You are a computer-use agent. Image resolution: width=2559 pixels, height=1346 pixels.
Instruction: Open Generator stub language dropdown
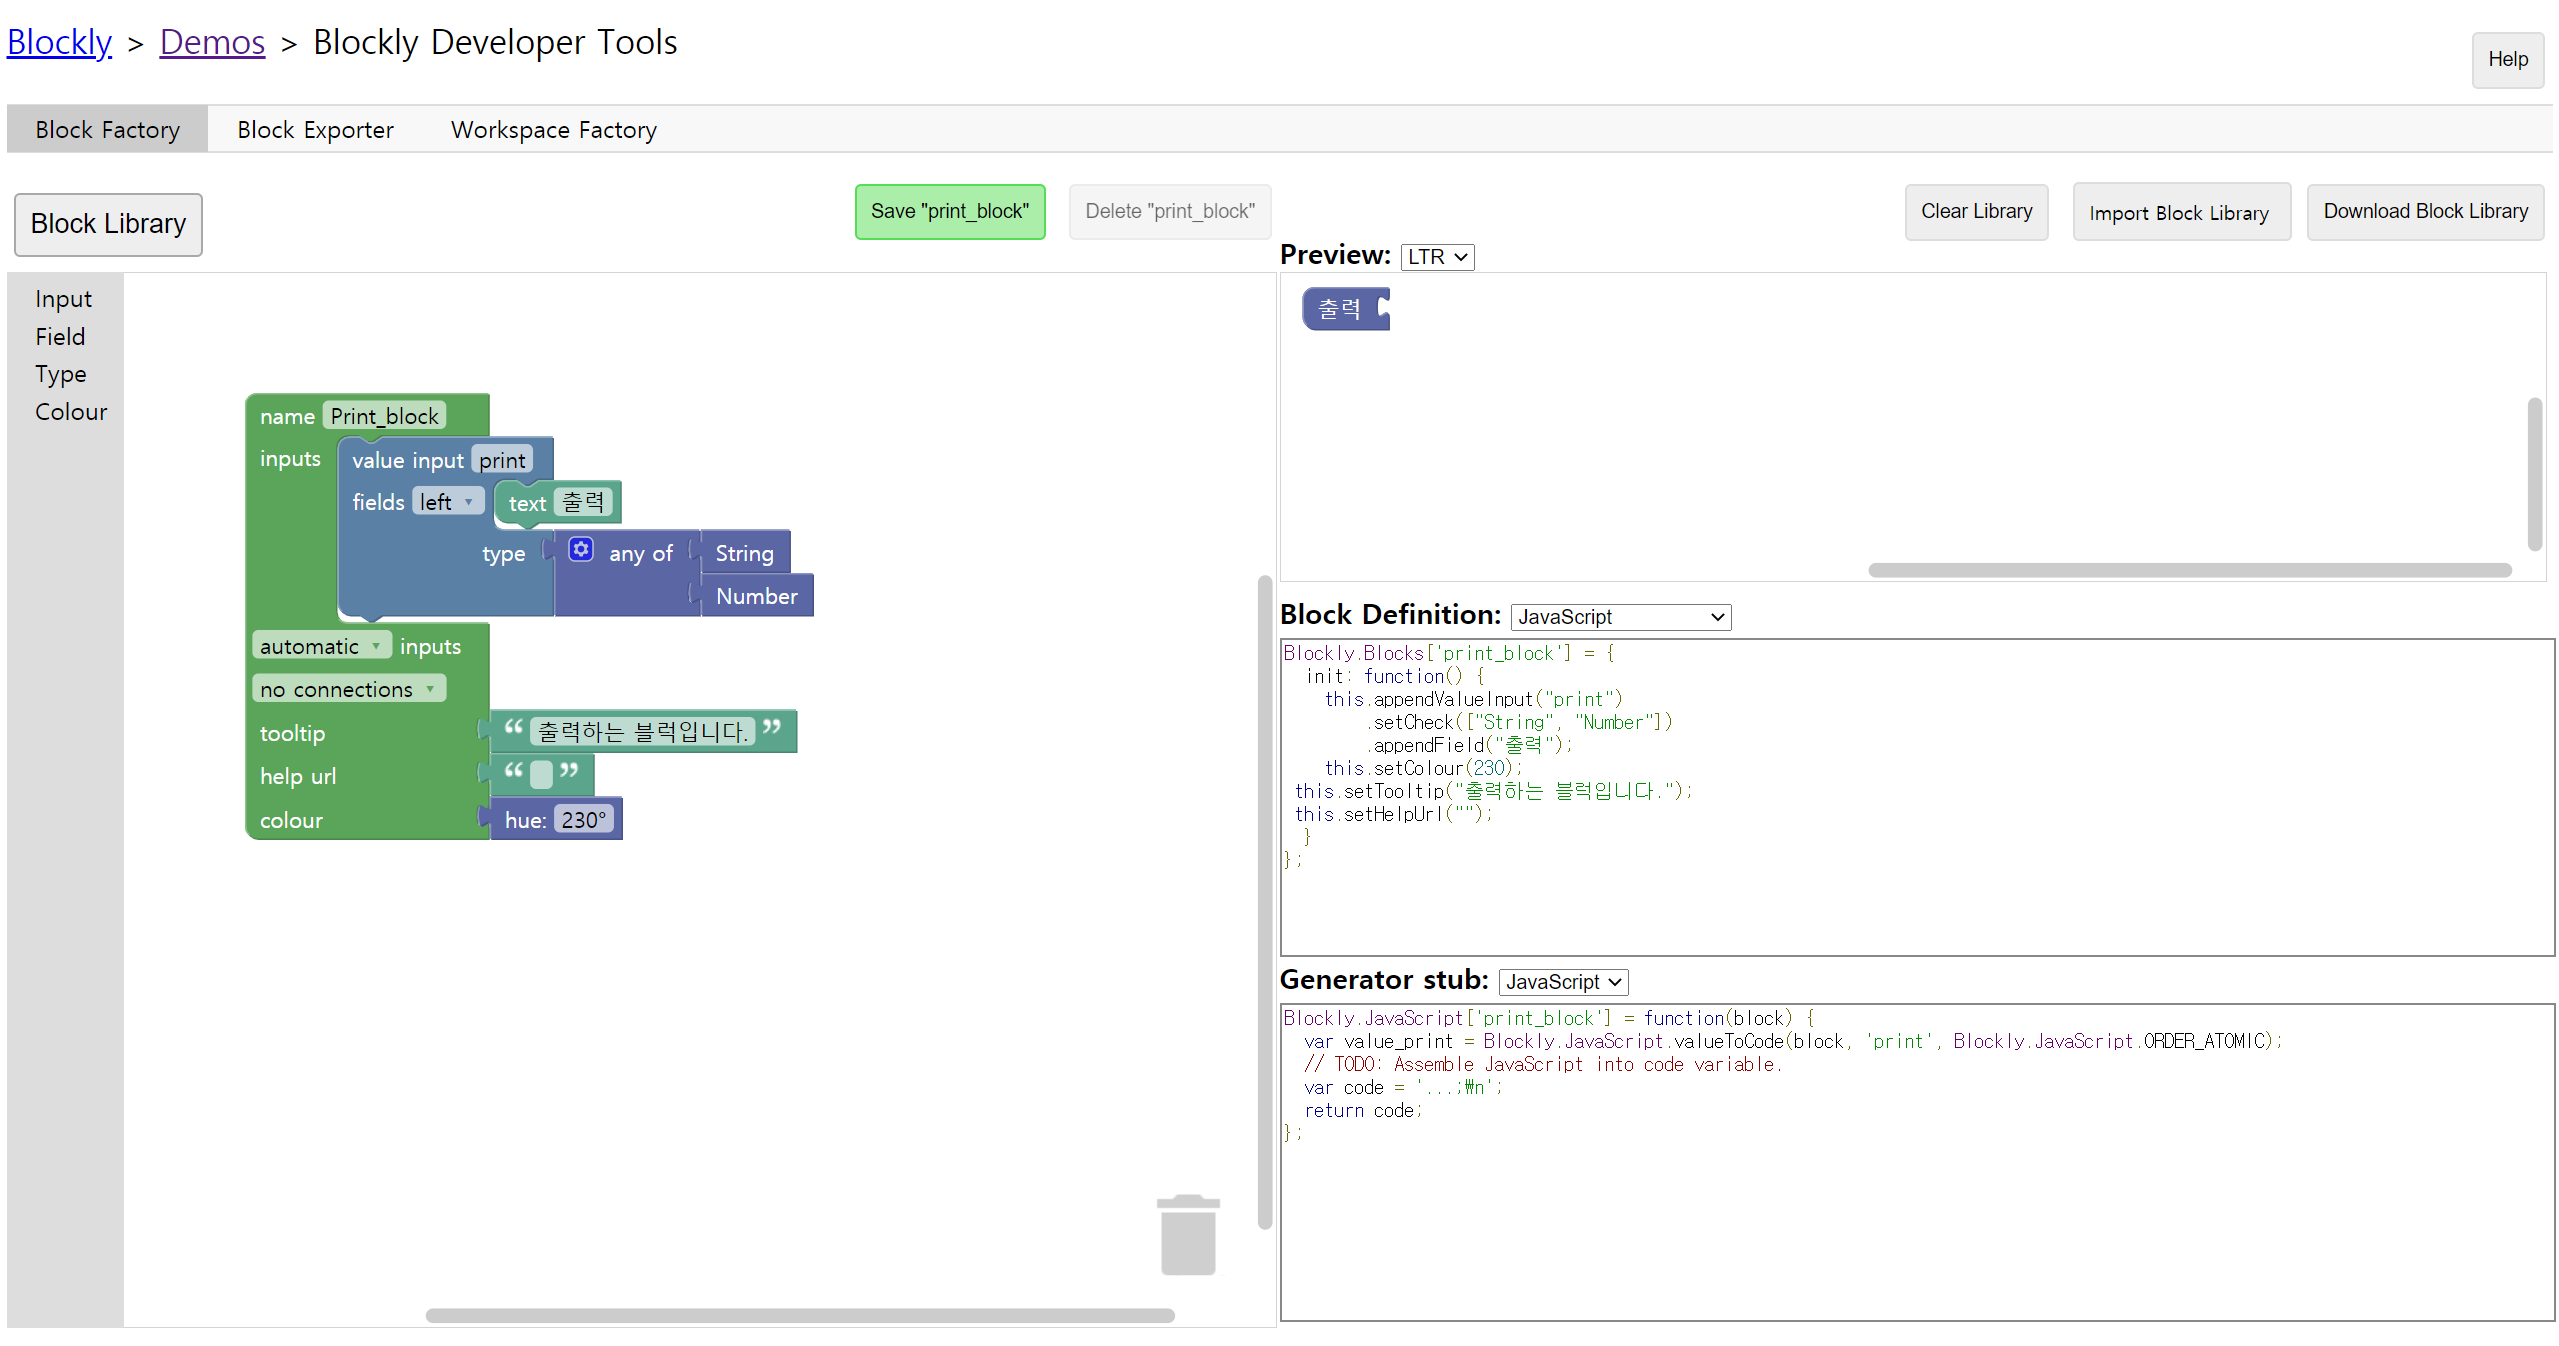(x=1562, y=982)
